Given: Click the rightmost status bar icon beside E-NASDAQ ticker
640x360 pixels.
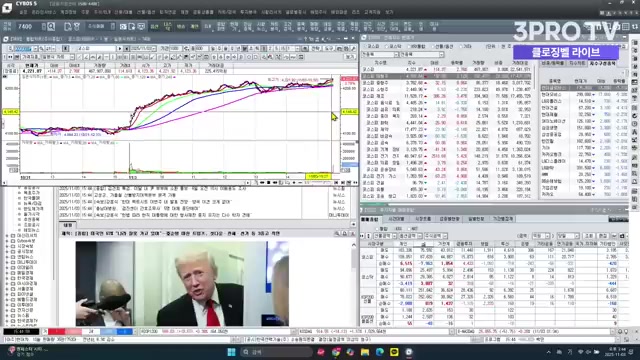Looking at the screenshot, I should coord(627,331).
